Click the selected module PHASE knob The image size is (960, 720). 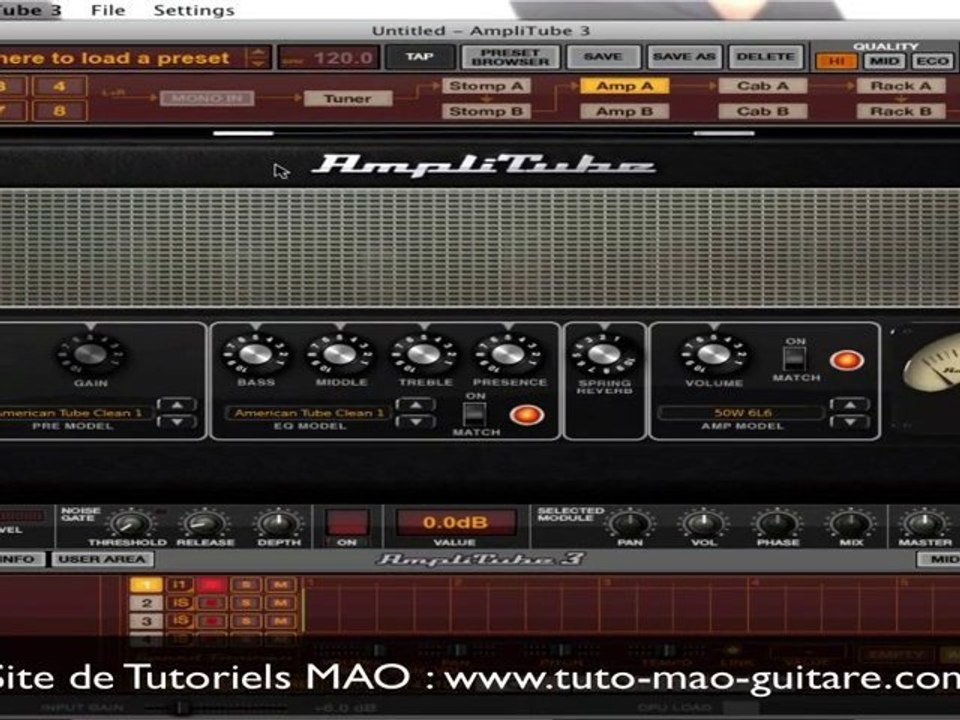coord(778,525)
